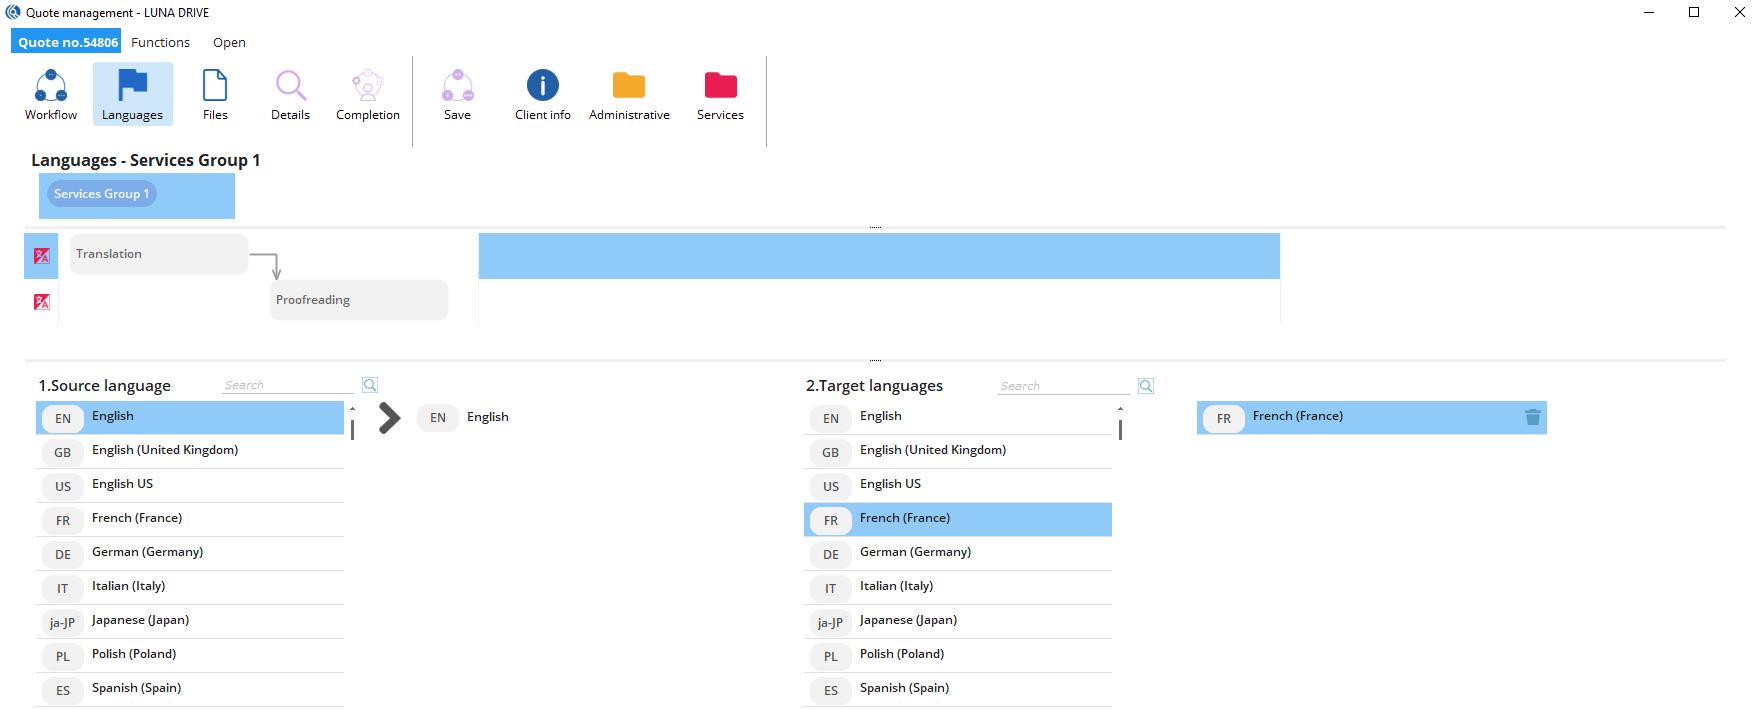Choose German (Germany) as source language
1759x709 pixels.
click(x=147, y=552)
